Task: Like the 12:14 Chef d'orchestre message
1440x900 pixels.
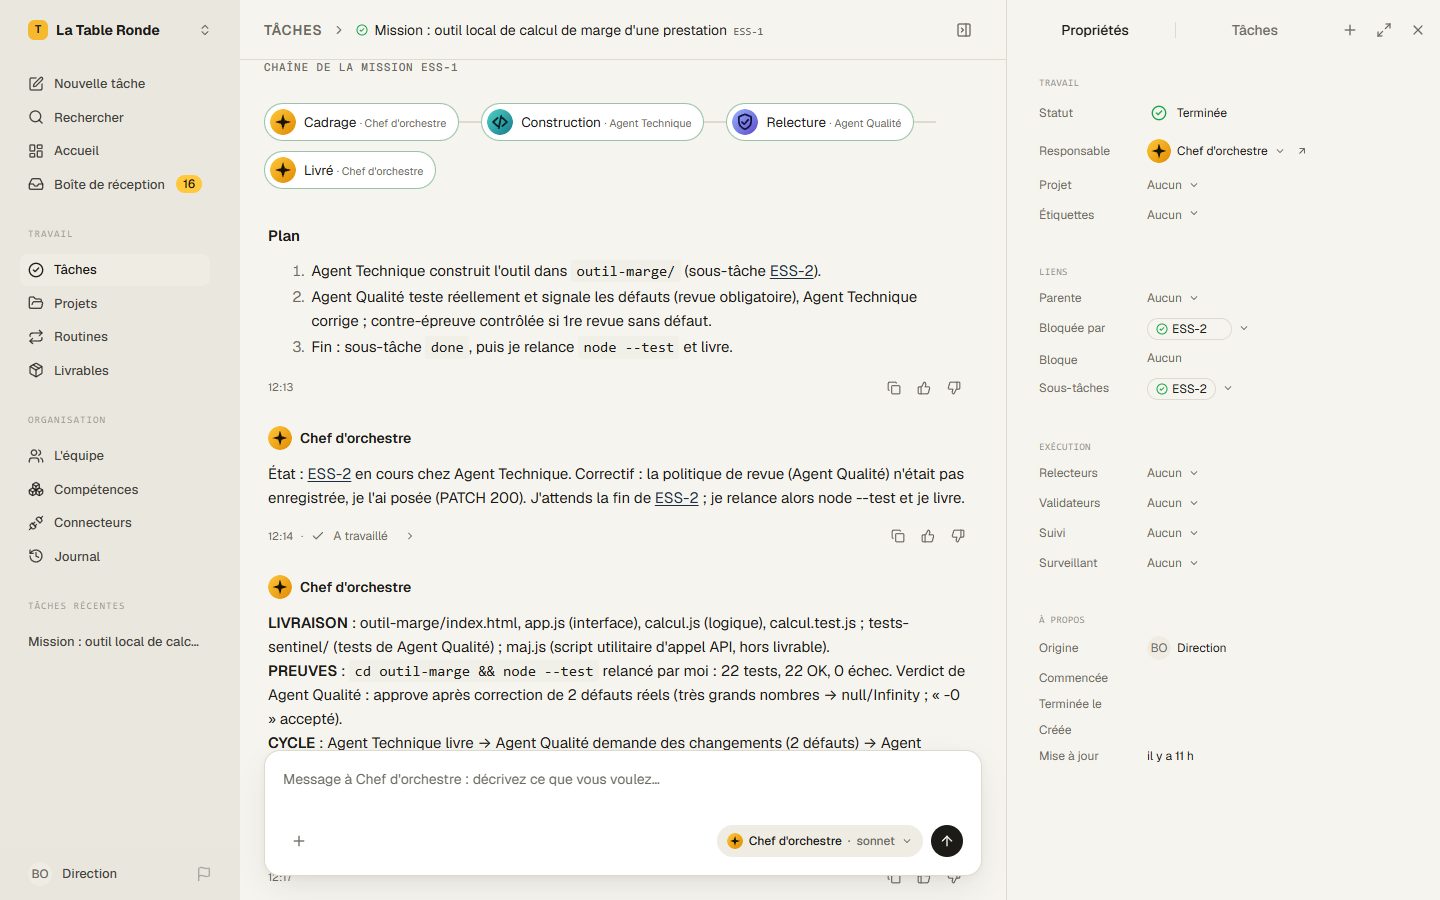Action: coord(928,536)
